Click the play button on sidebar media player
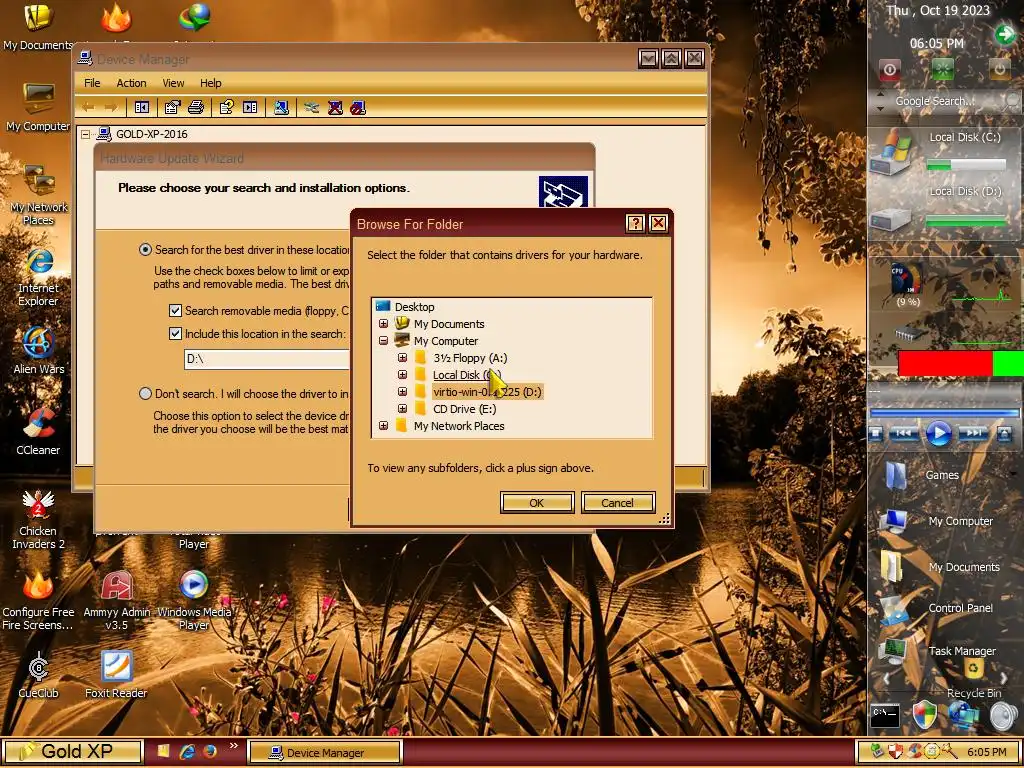1024x768 pixels. (x=938, y=434)
